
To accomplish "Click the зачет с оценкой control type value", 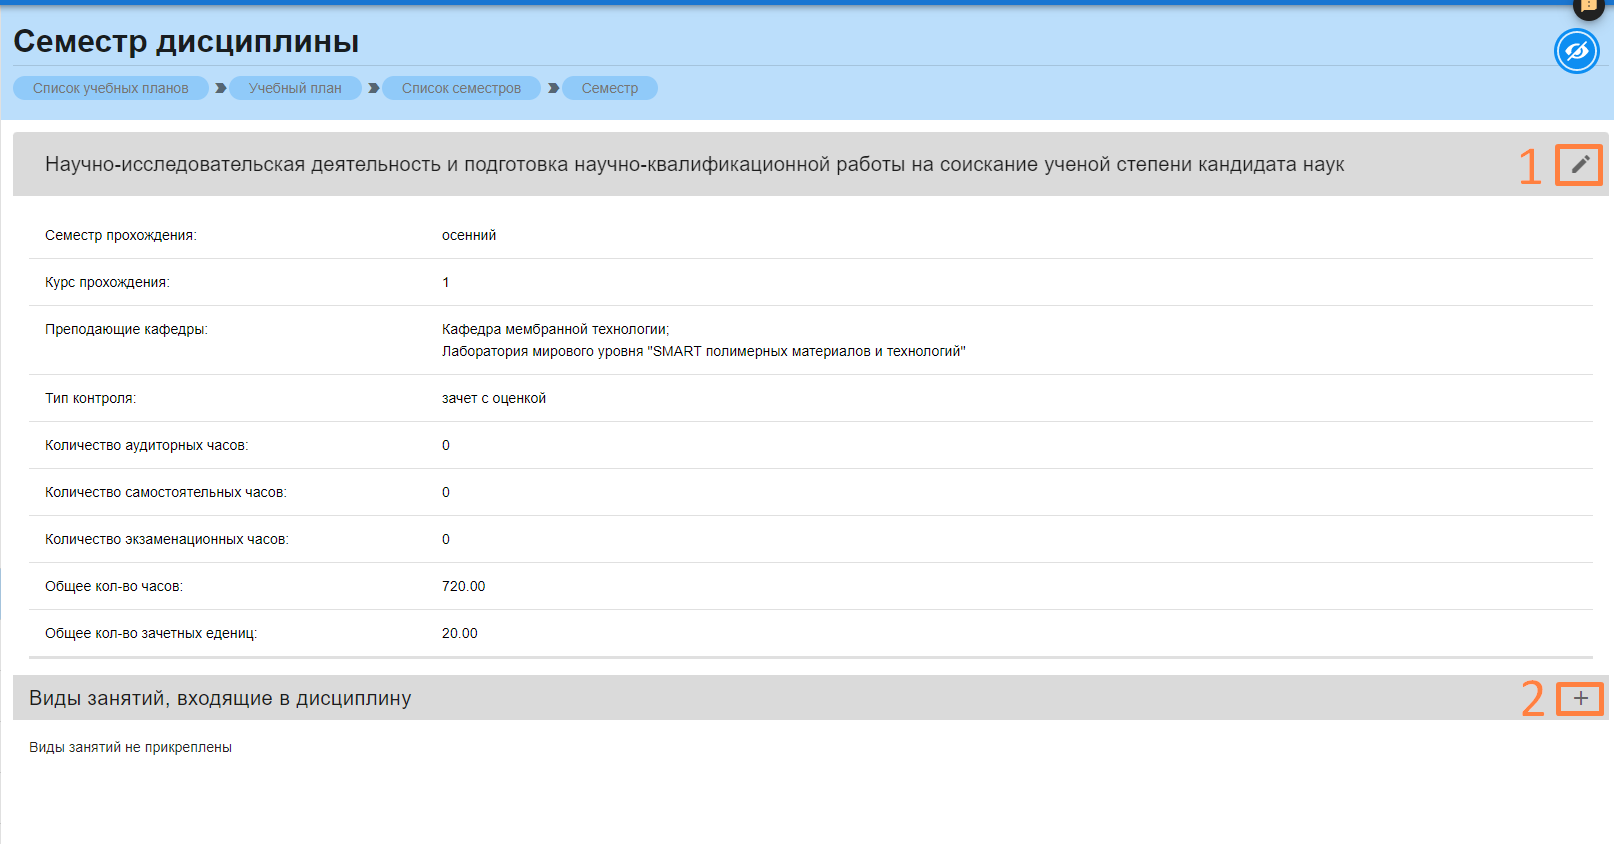I will click(494, 398).
